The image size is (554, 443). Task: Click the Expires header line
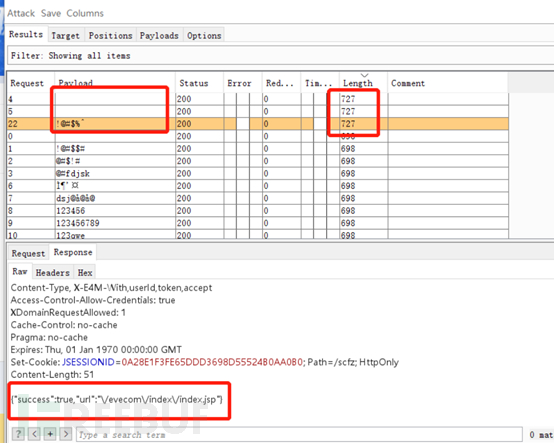pos(96,350)
